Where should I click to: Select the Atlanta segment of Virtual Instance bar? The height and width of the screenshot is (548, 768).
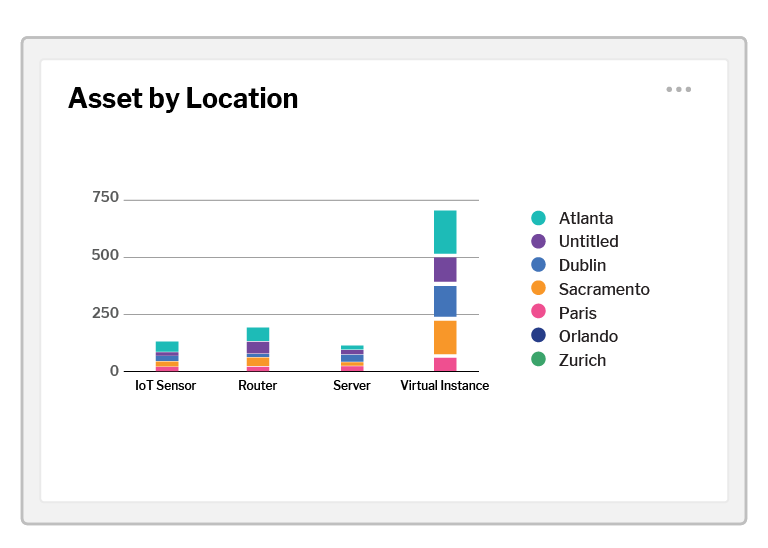(445, 232)
